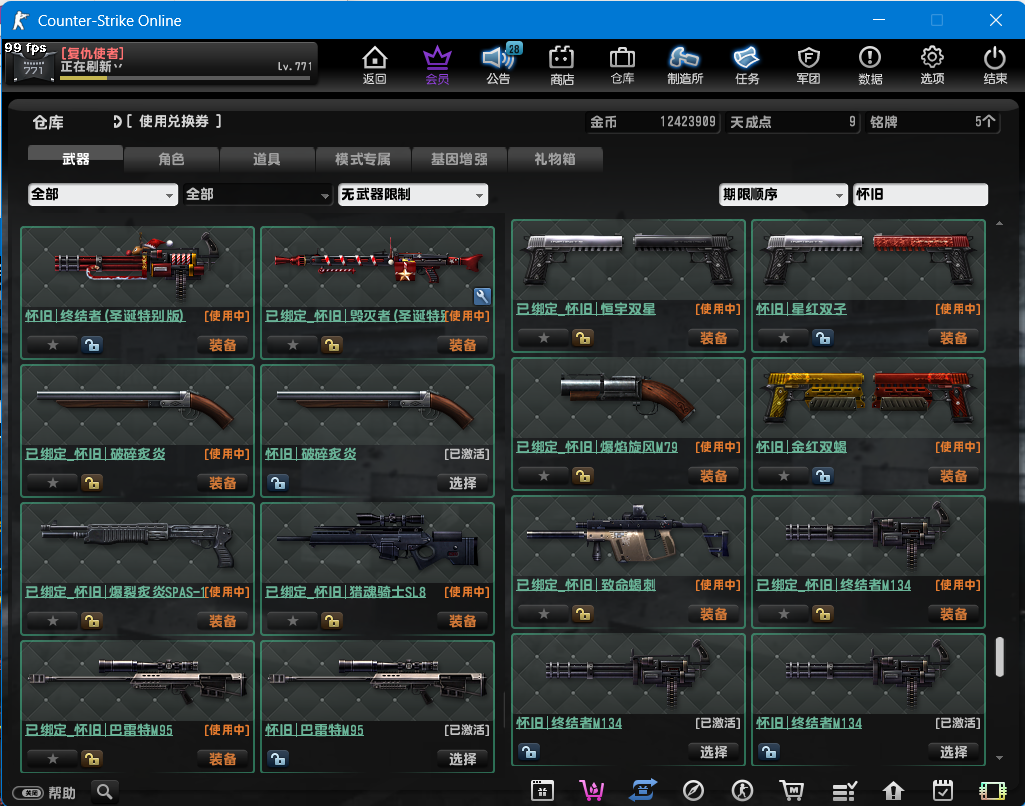Screen dimensions: 1025x806
Task: Open the 期限顺序 sort dropdown
Action: click(x=783, y=194)
